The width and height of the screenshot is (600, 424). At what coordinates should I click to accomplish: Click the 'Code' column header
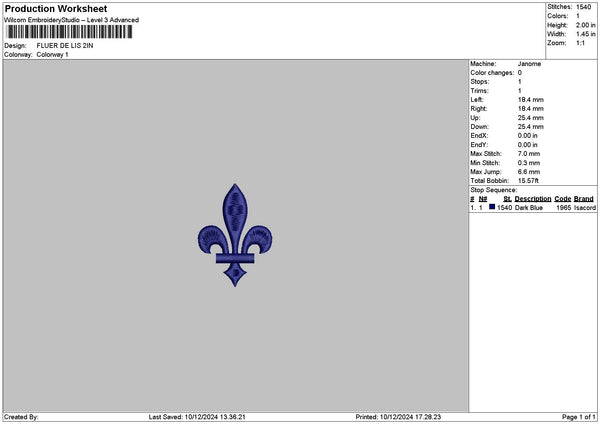[562, 199]
